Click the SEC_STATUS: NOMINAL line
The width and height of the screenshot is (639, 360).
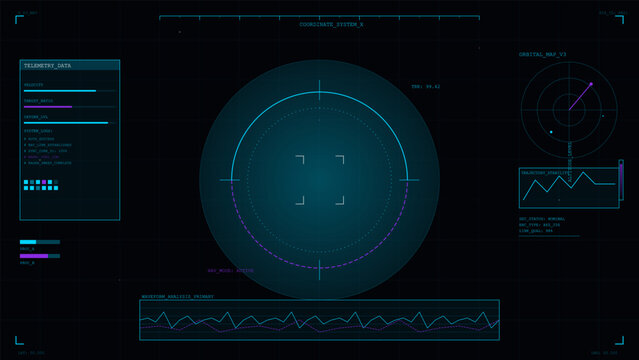[542, 219]
